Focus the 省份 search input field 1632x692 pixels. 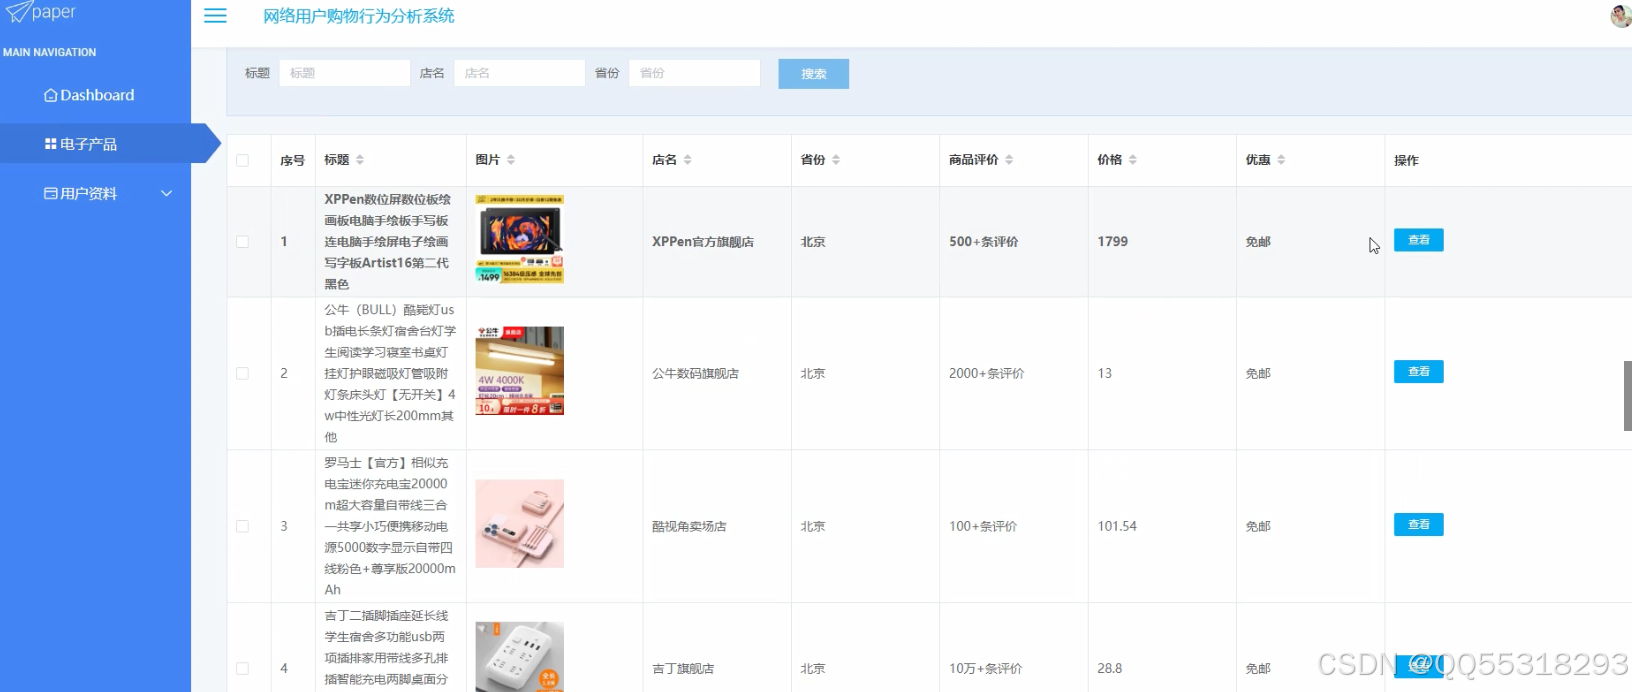694,73
